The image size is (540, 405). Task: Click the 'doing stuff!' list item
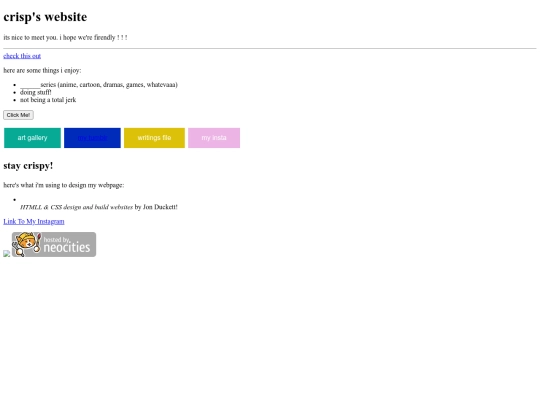pyautogui.click(x=36, y=92)
